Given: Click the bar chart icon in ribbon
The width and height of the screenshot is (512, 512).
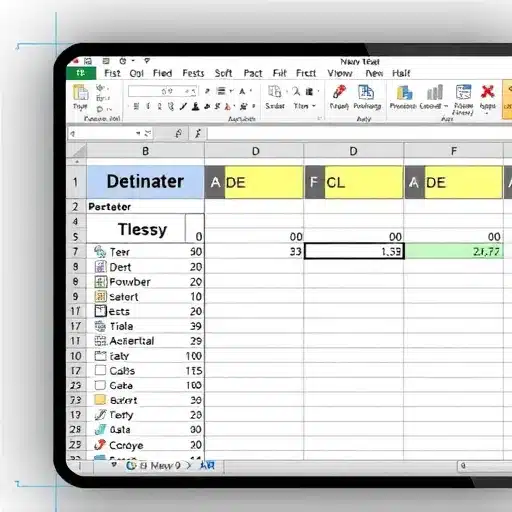Looking at the screenshot, I should tap(435, 92).
